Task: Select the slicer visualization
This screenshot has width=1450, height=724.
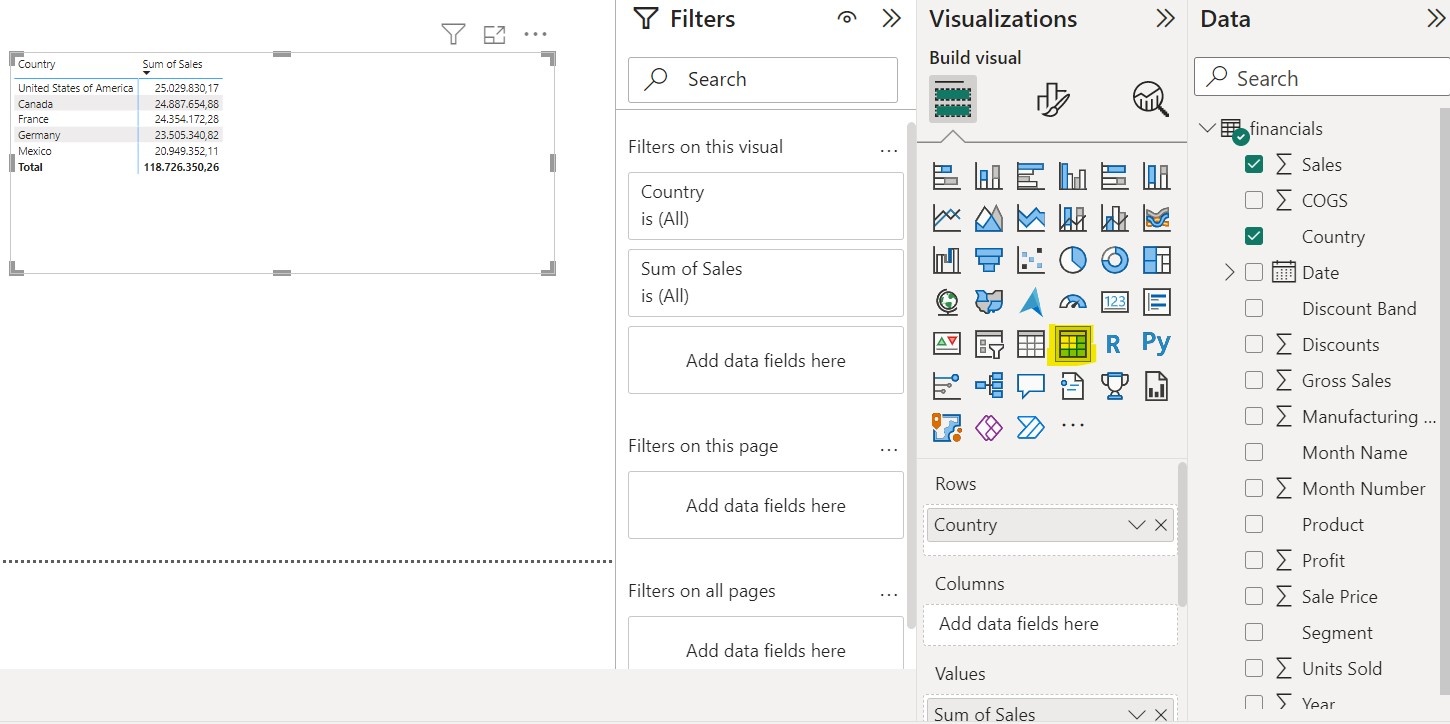Action: [989, 343]
